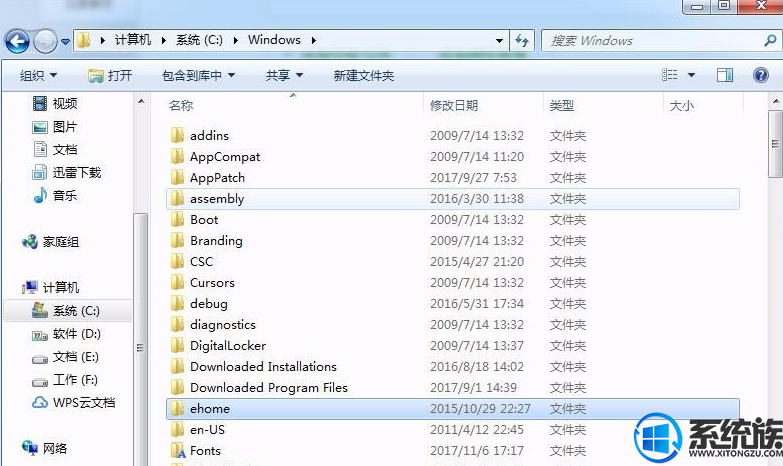Image resolution: width=783 pixels, height=466 pixels.
Task: Click the file list scrollbar thumb
Action: 776,144
